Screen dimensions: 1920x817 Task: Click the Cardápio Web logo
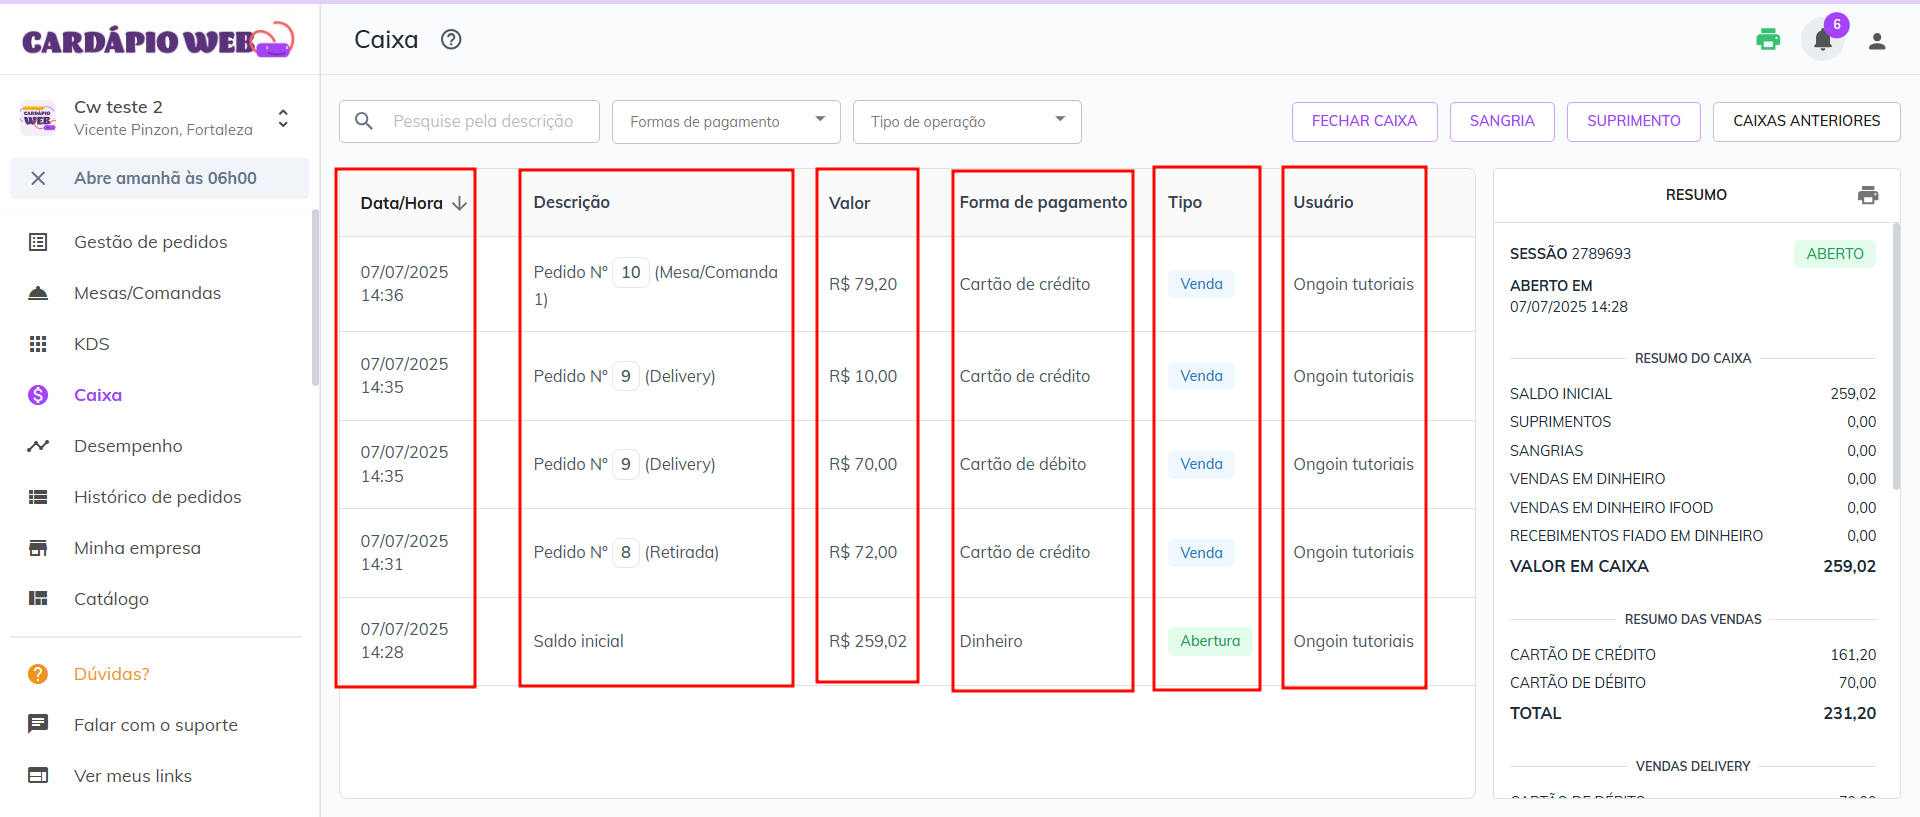click(157, 40)
